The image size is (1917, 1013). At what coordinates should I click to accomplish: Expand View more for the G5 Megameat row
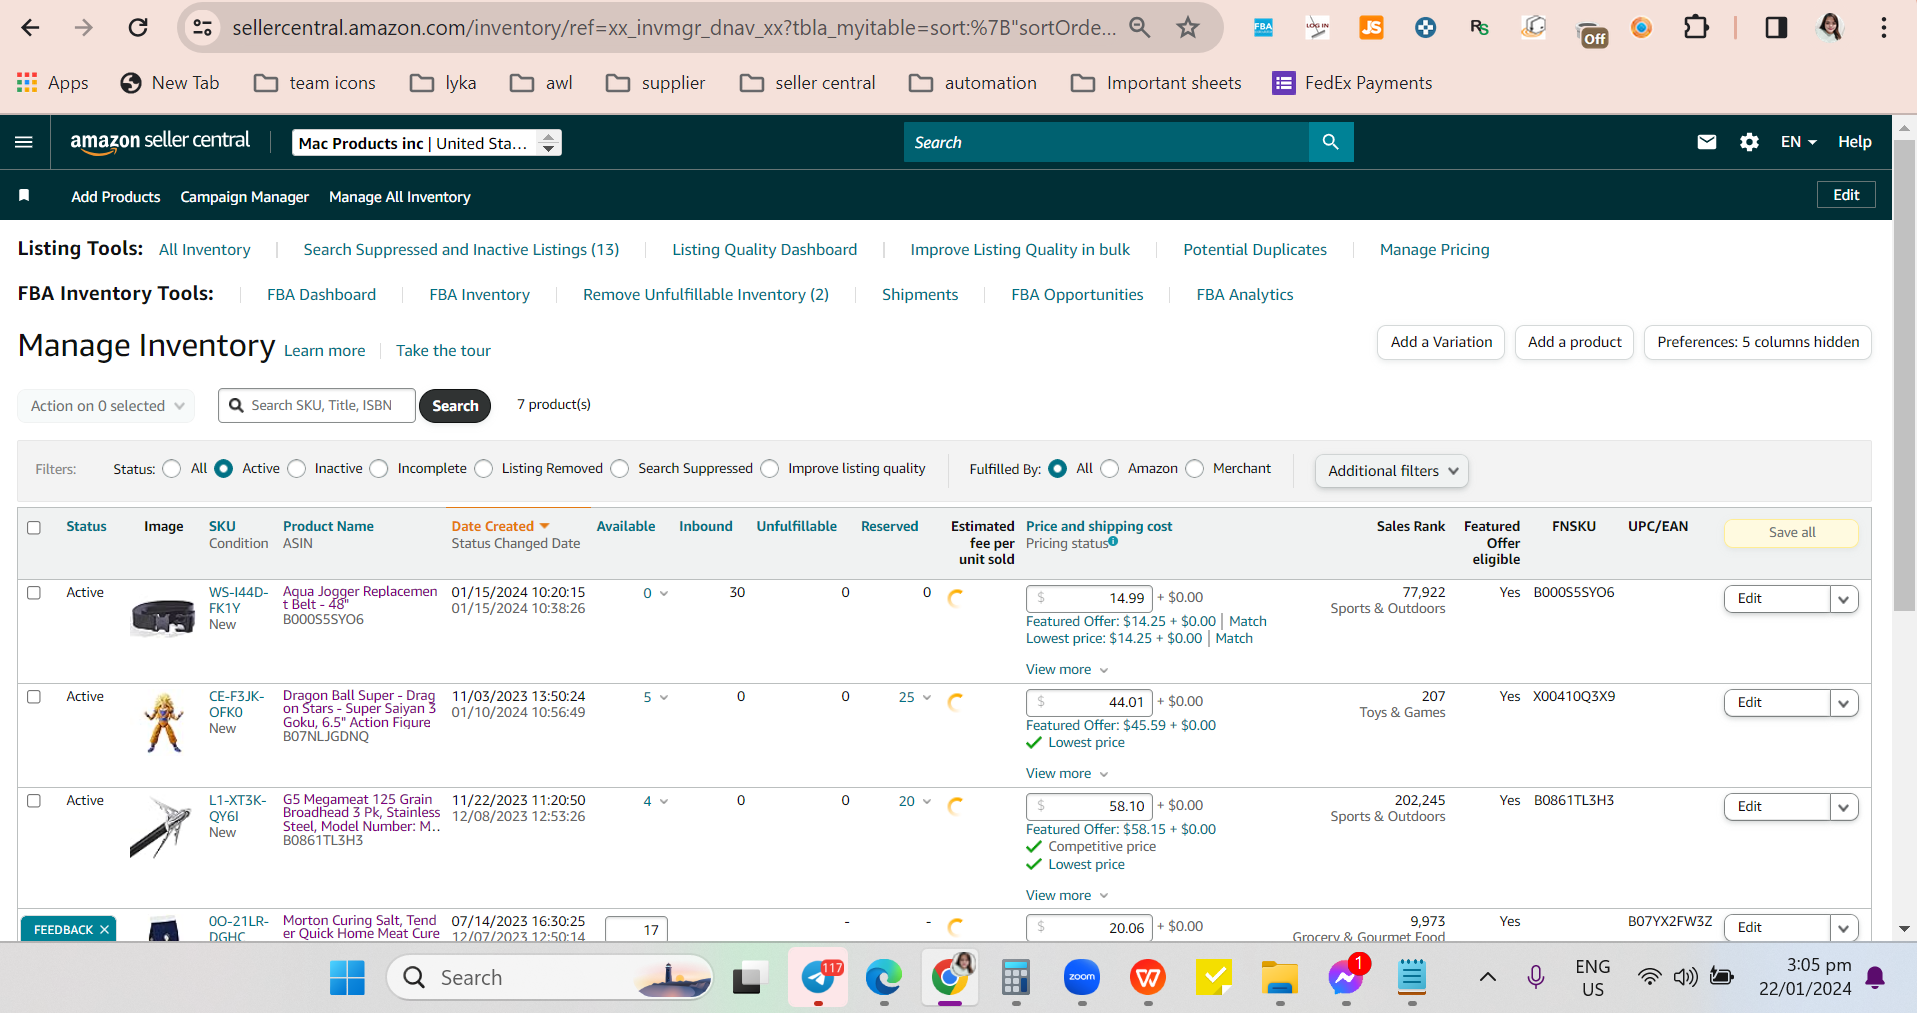click(1067, 895)
